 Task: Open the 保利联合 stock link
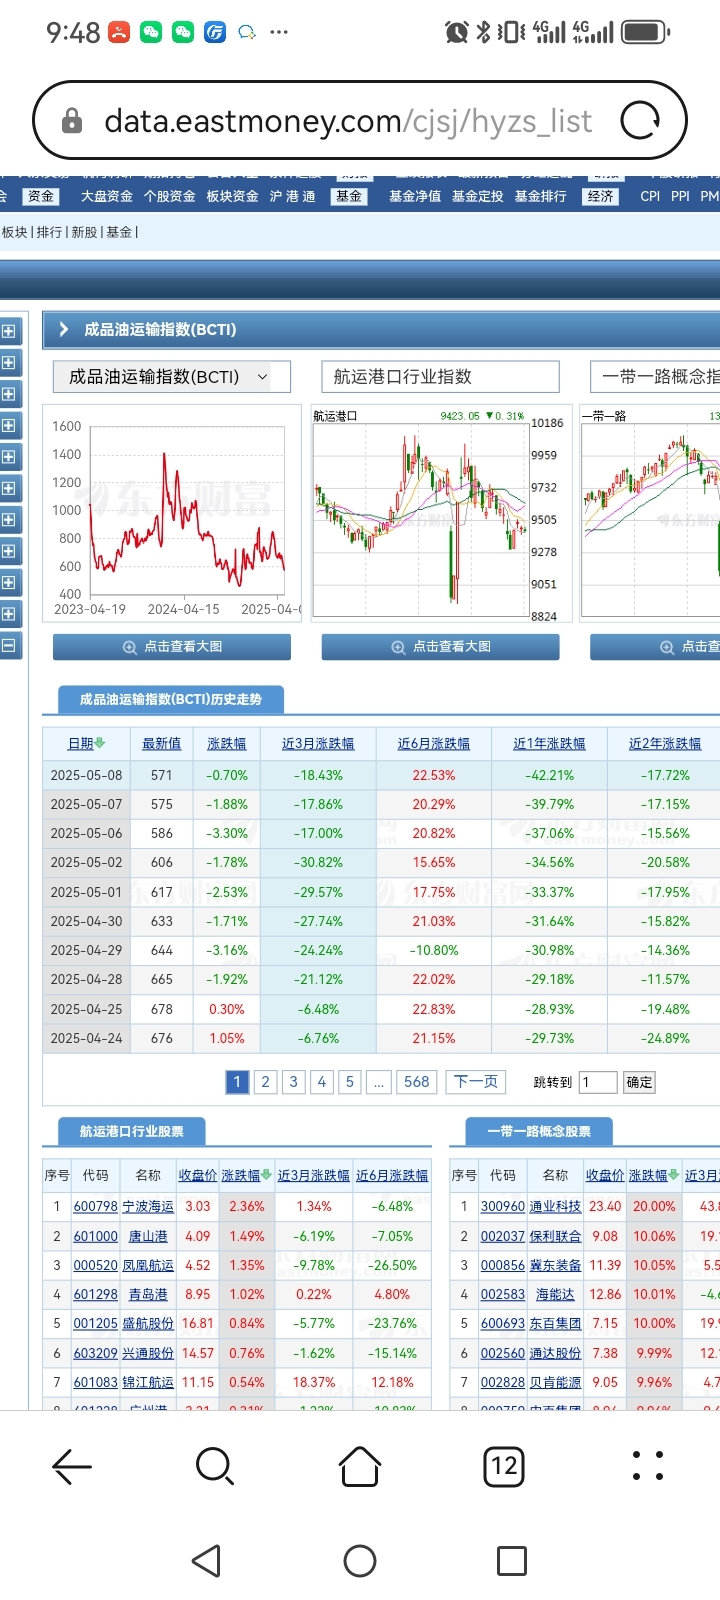[555, 1236]
